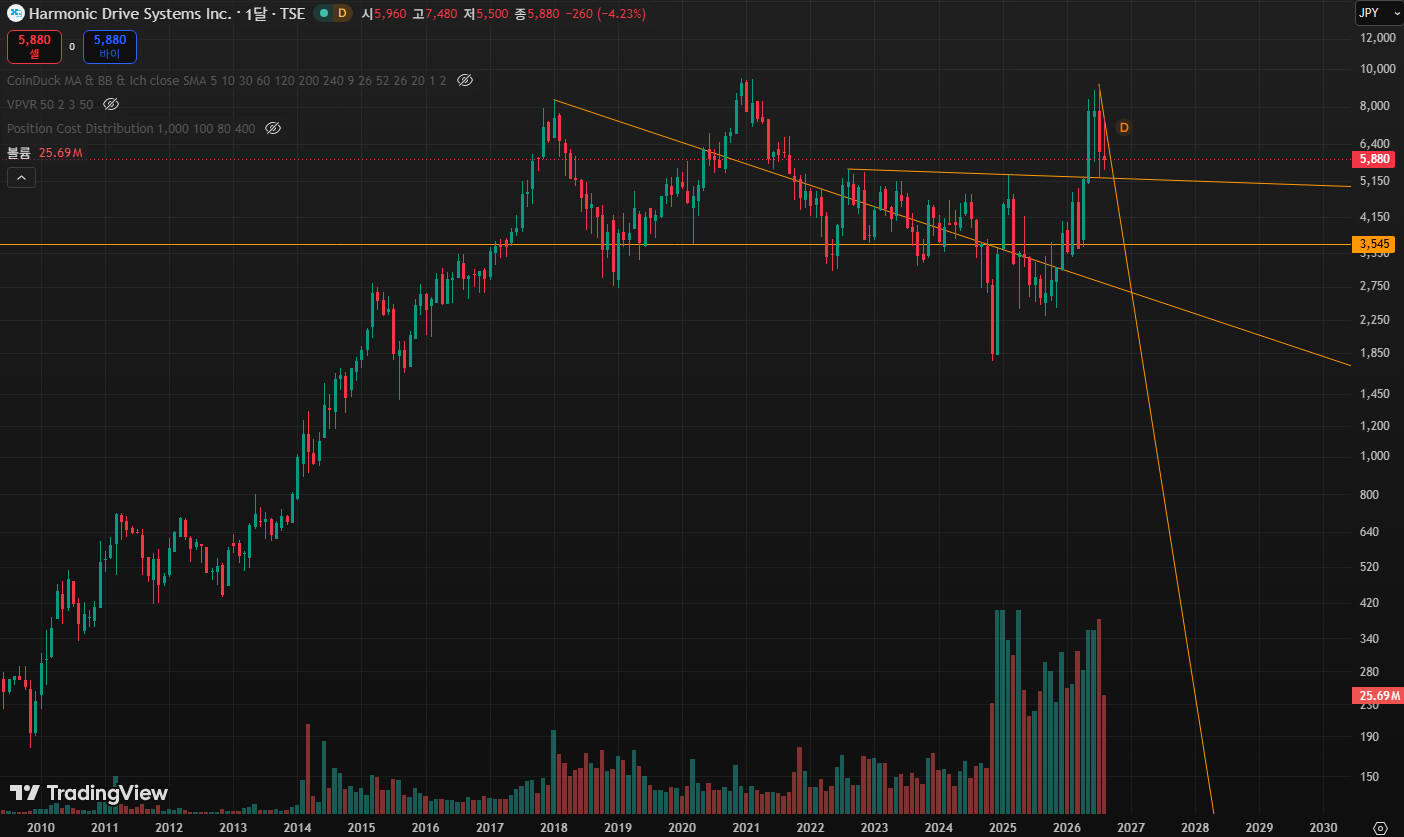Click the 2025 year label on the time axis
The width and height of the screenshot is (1404, 837).
pyautogui.click(x=1002, y=828)
